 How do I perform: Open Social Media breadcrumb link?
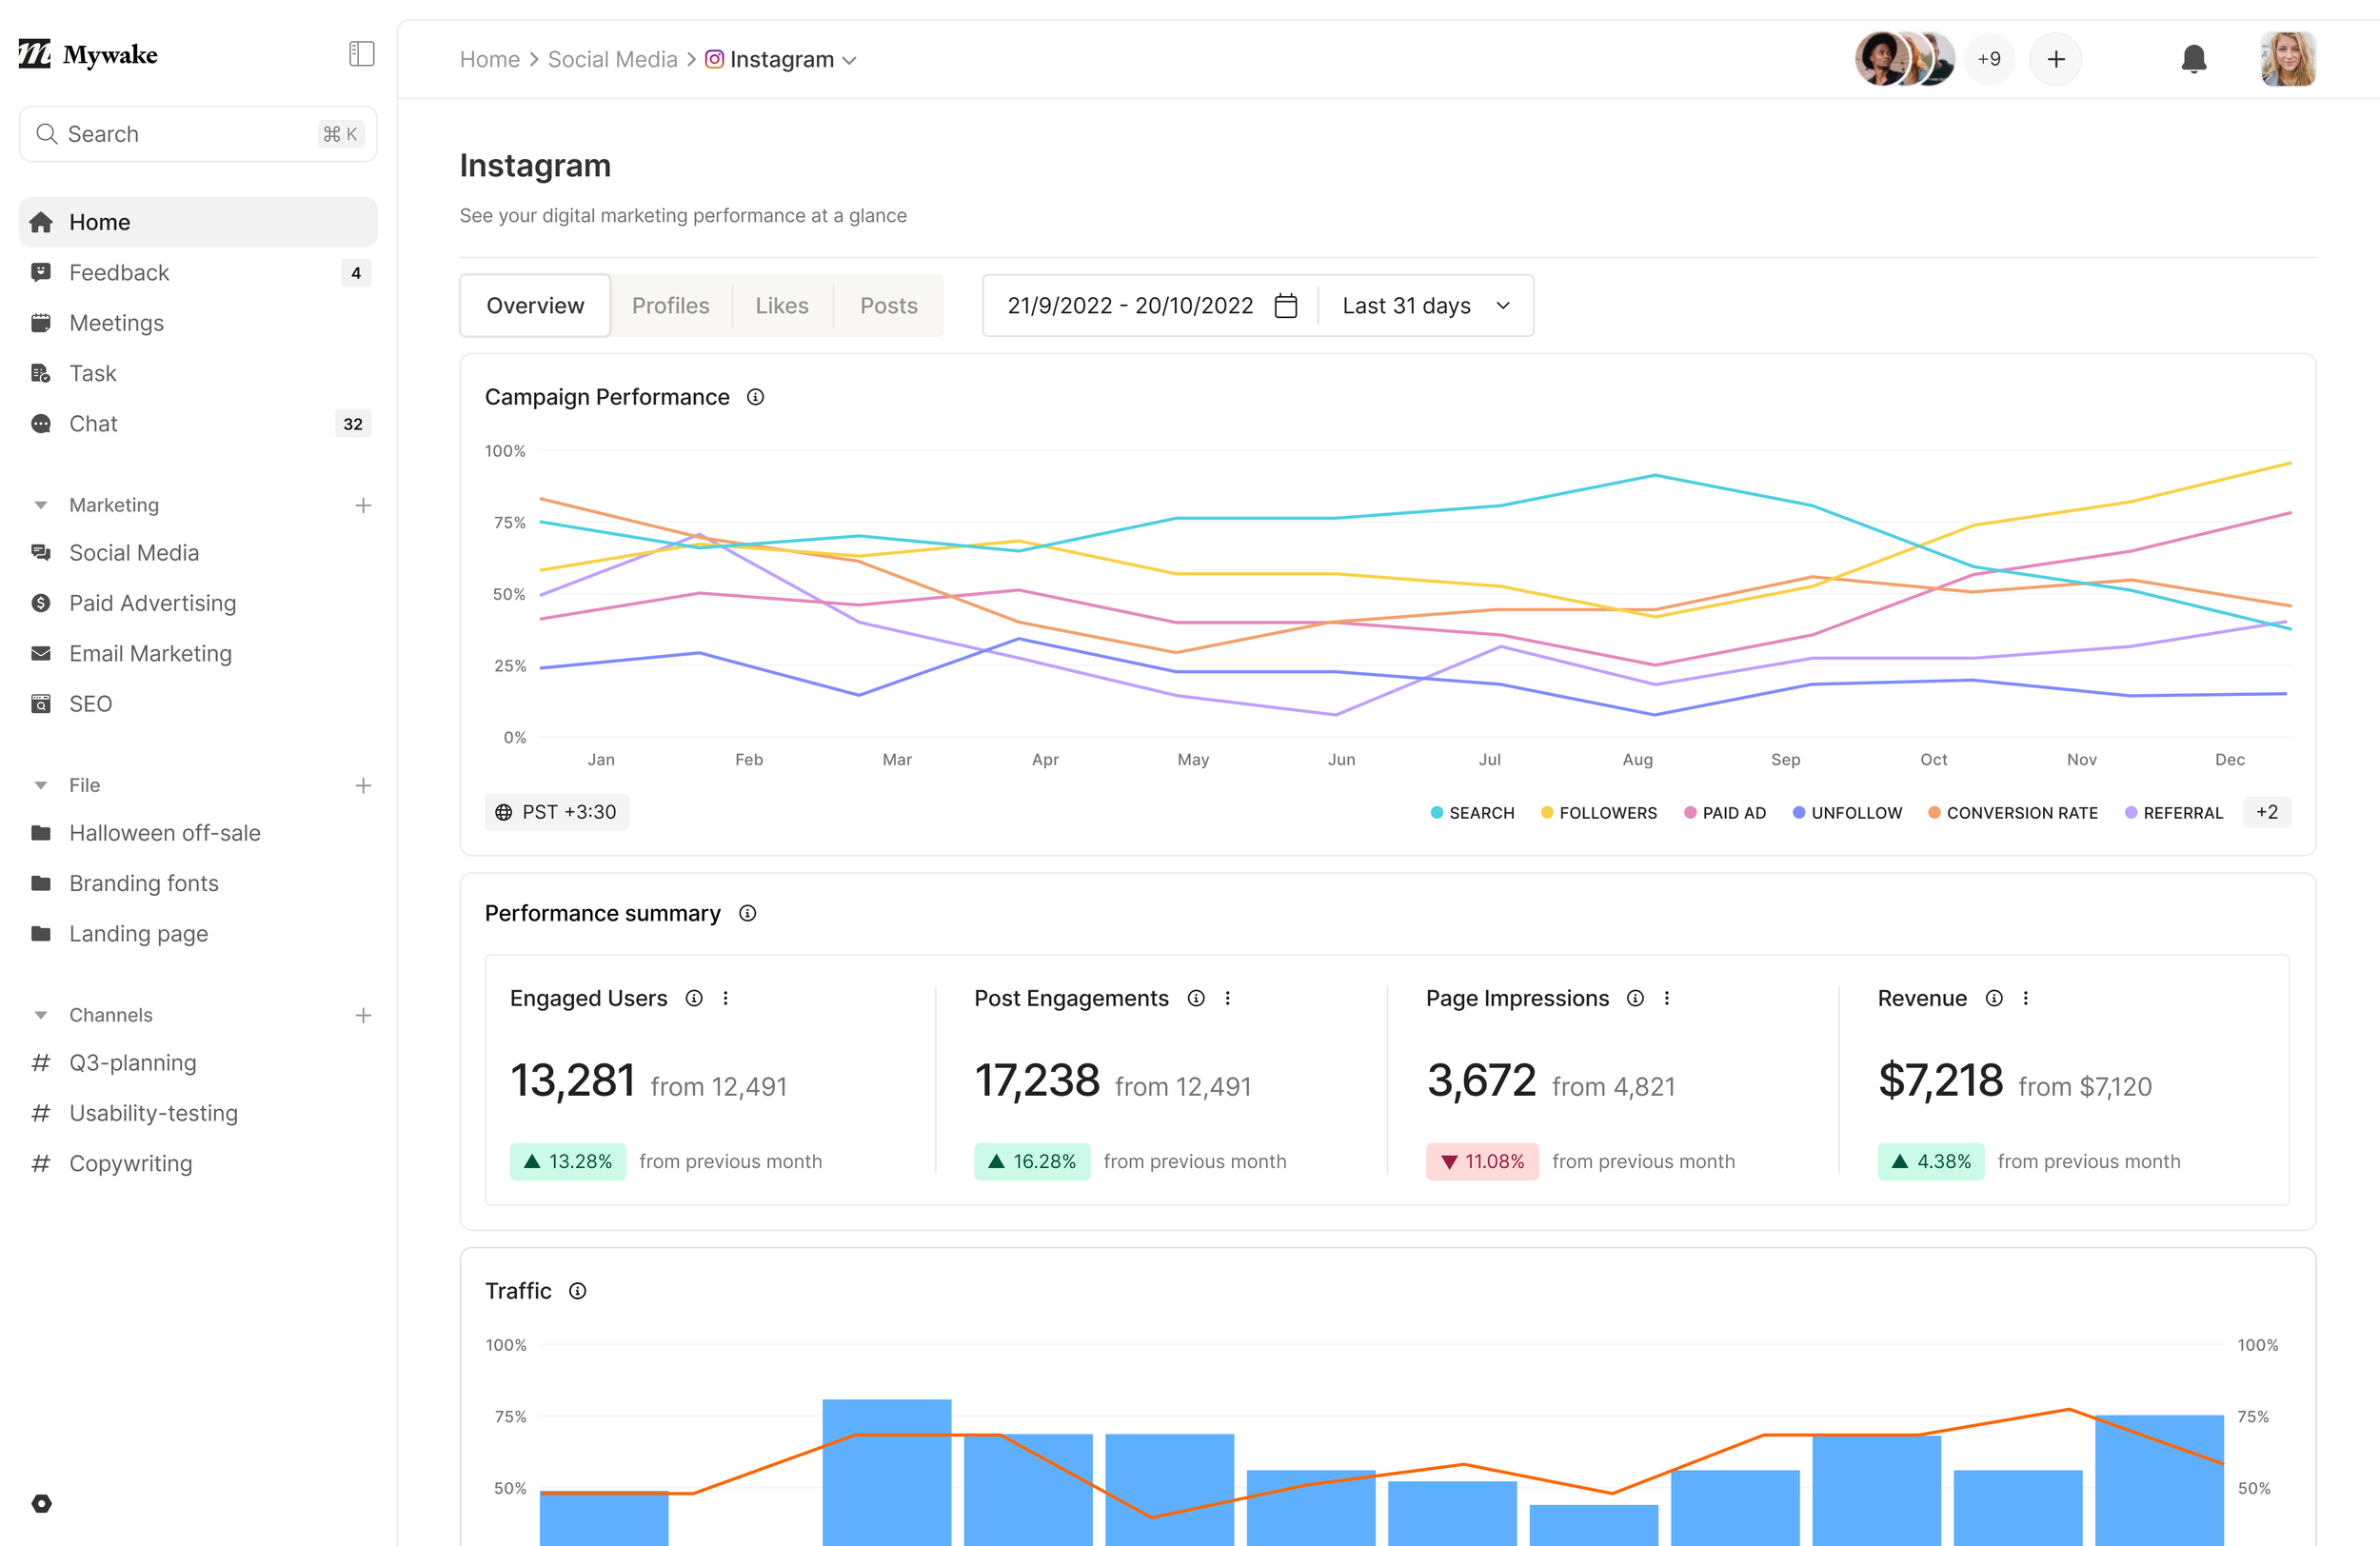[612, 60]
